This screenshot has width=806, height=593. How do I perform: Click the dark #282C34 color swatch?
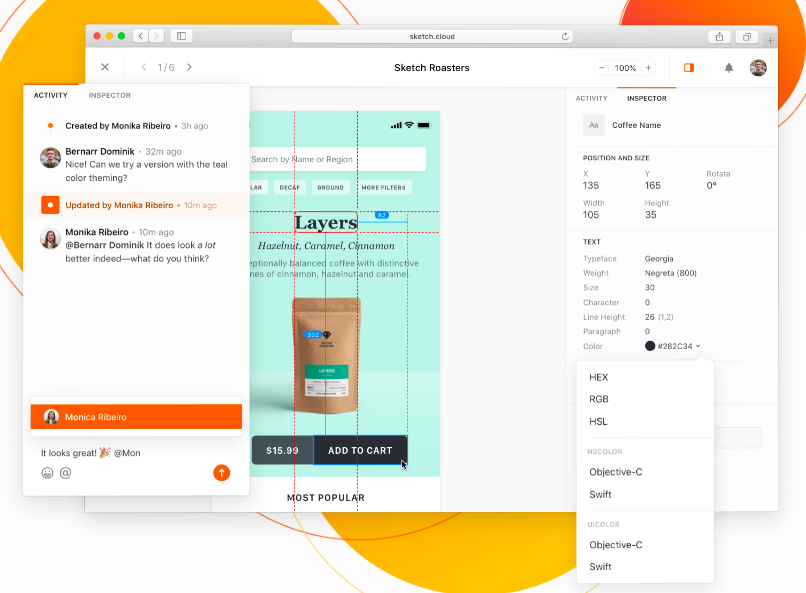[650, 346]
